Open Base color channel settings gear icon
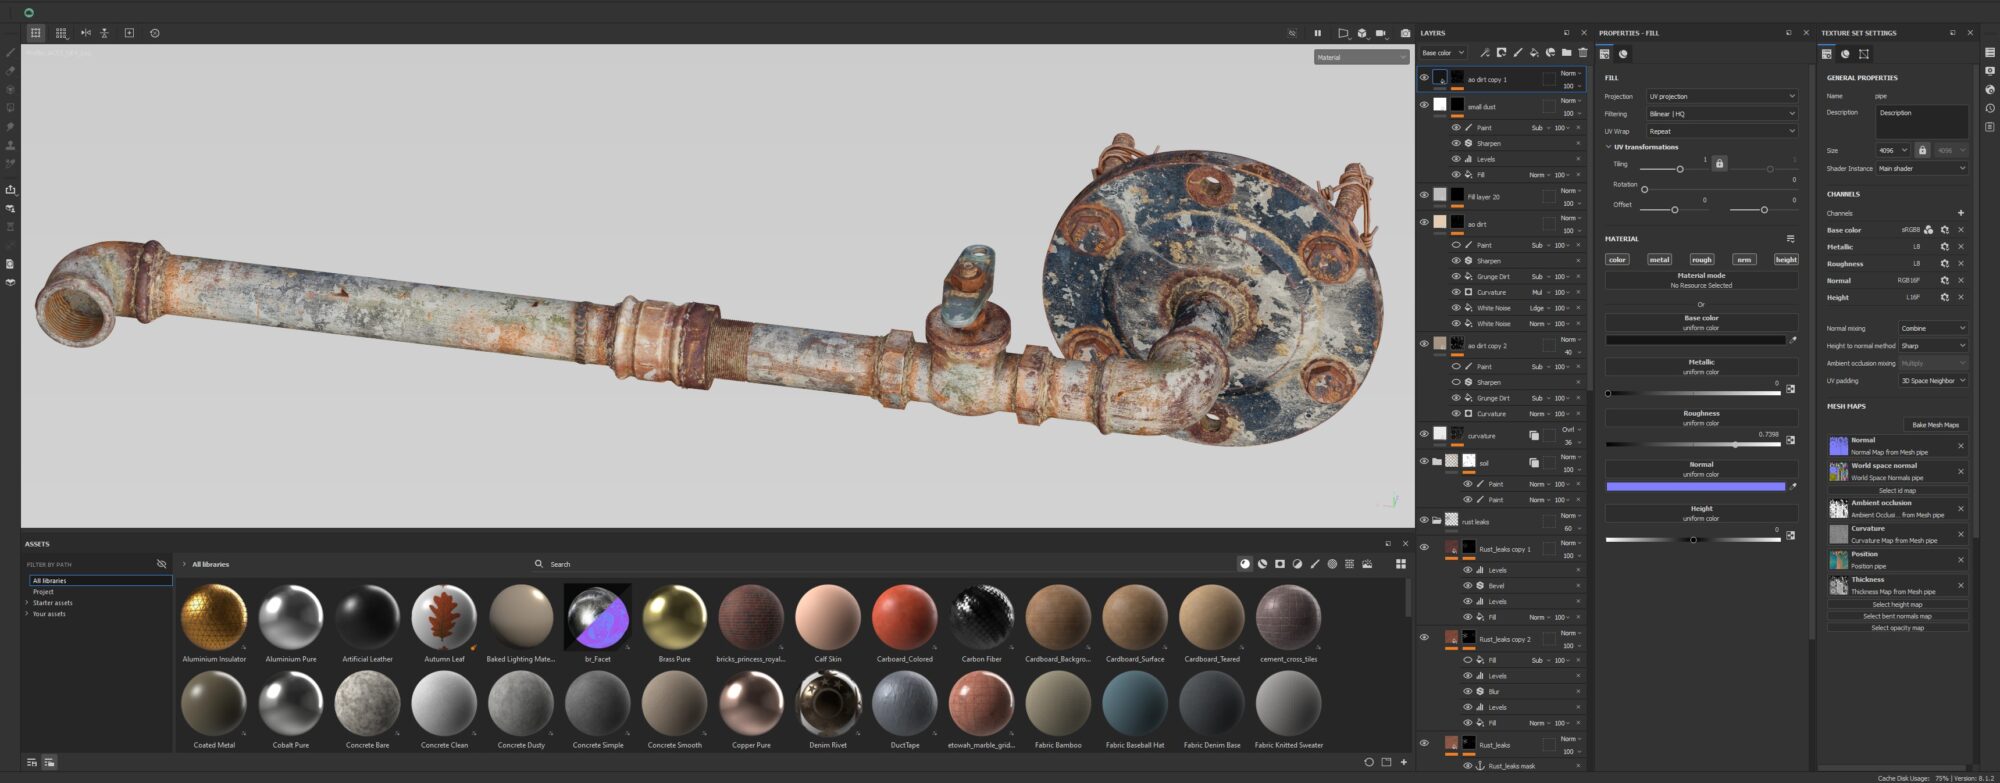The height and width of the screenshot is (783, 2000). pyautogui.click(x=1944, y=230)
